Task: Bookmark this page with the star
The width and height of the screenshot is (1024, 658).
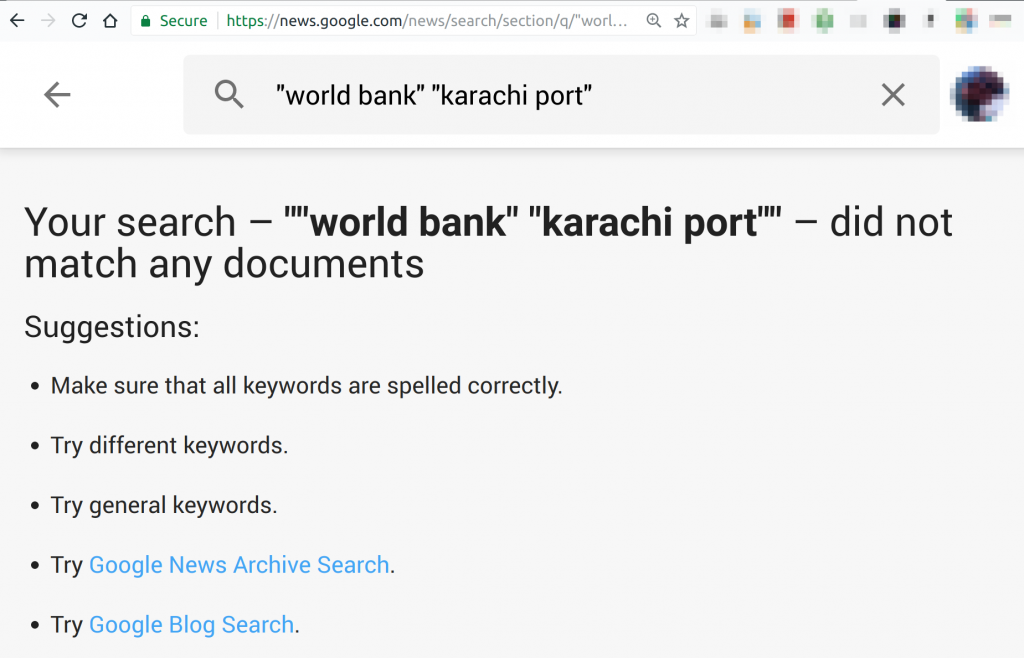Action: click(682, 21)
